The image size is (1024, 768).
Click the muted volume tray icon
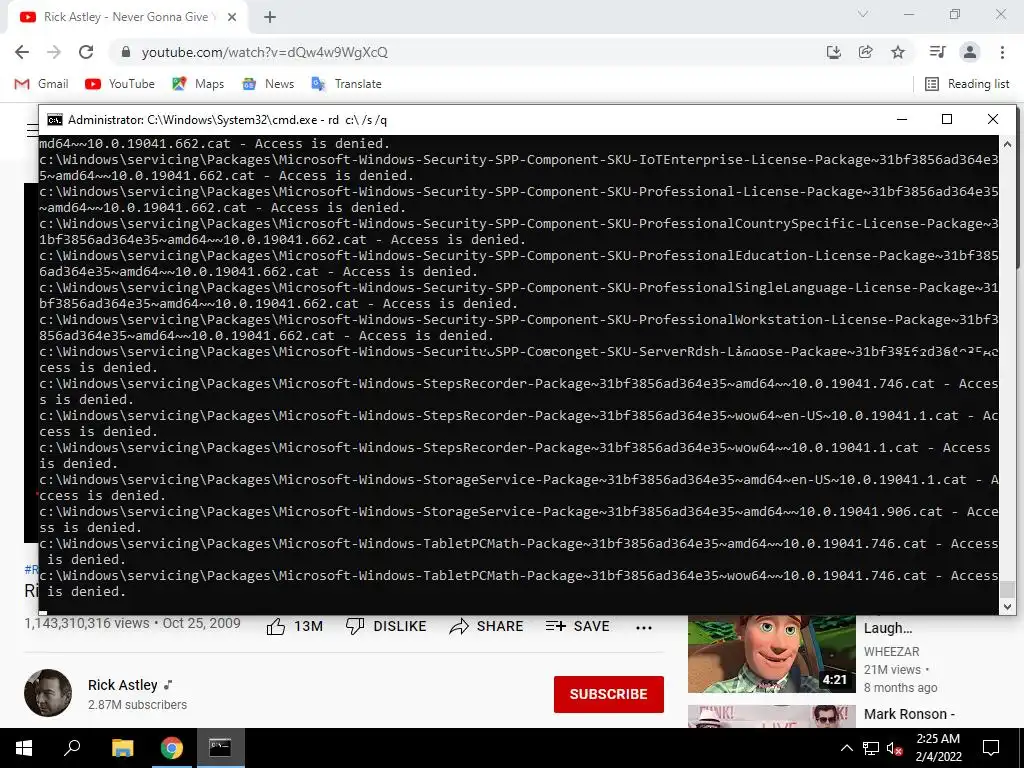coord(895,748)
